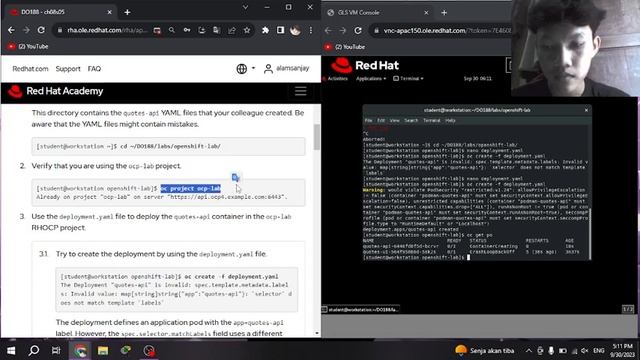Reload the DO188 page in left browser
This screenshot has height=360, width=640.
coord(41,30)
